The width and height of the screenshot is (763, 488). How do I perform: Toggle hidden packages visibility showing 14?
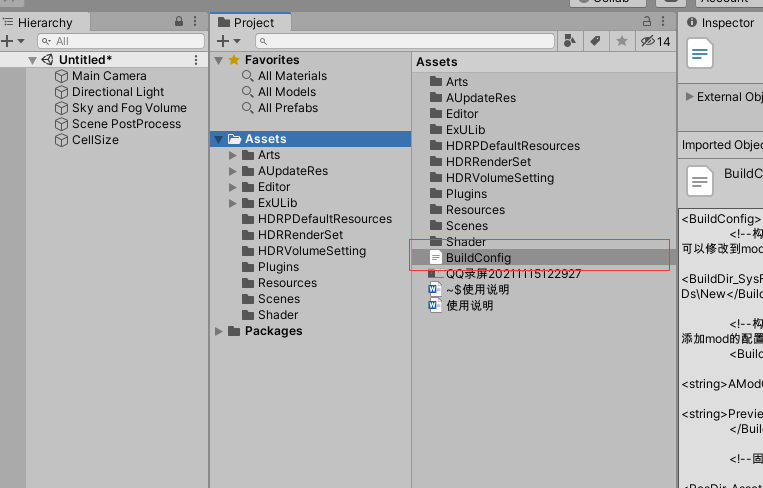coord(655,41)
